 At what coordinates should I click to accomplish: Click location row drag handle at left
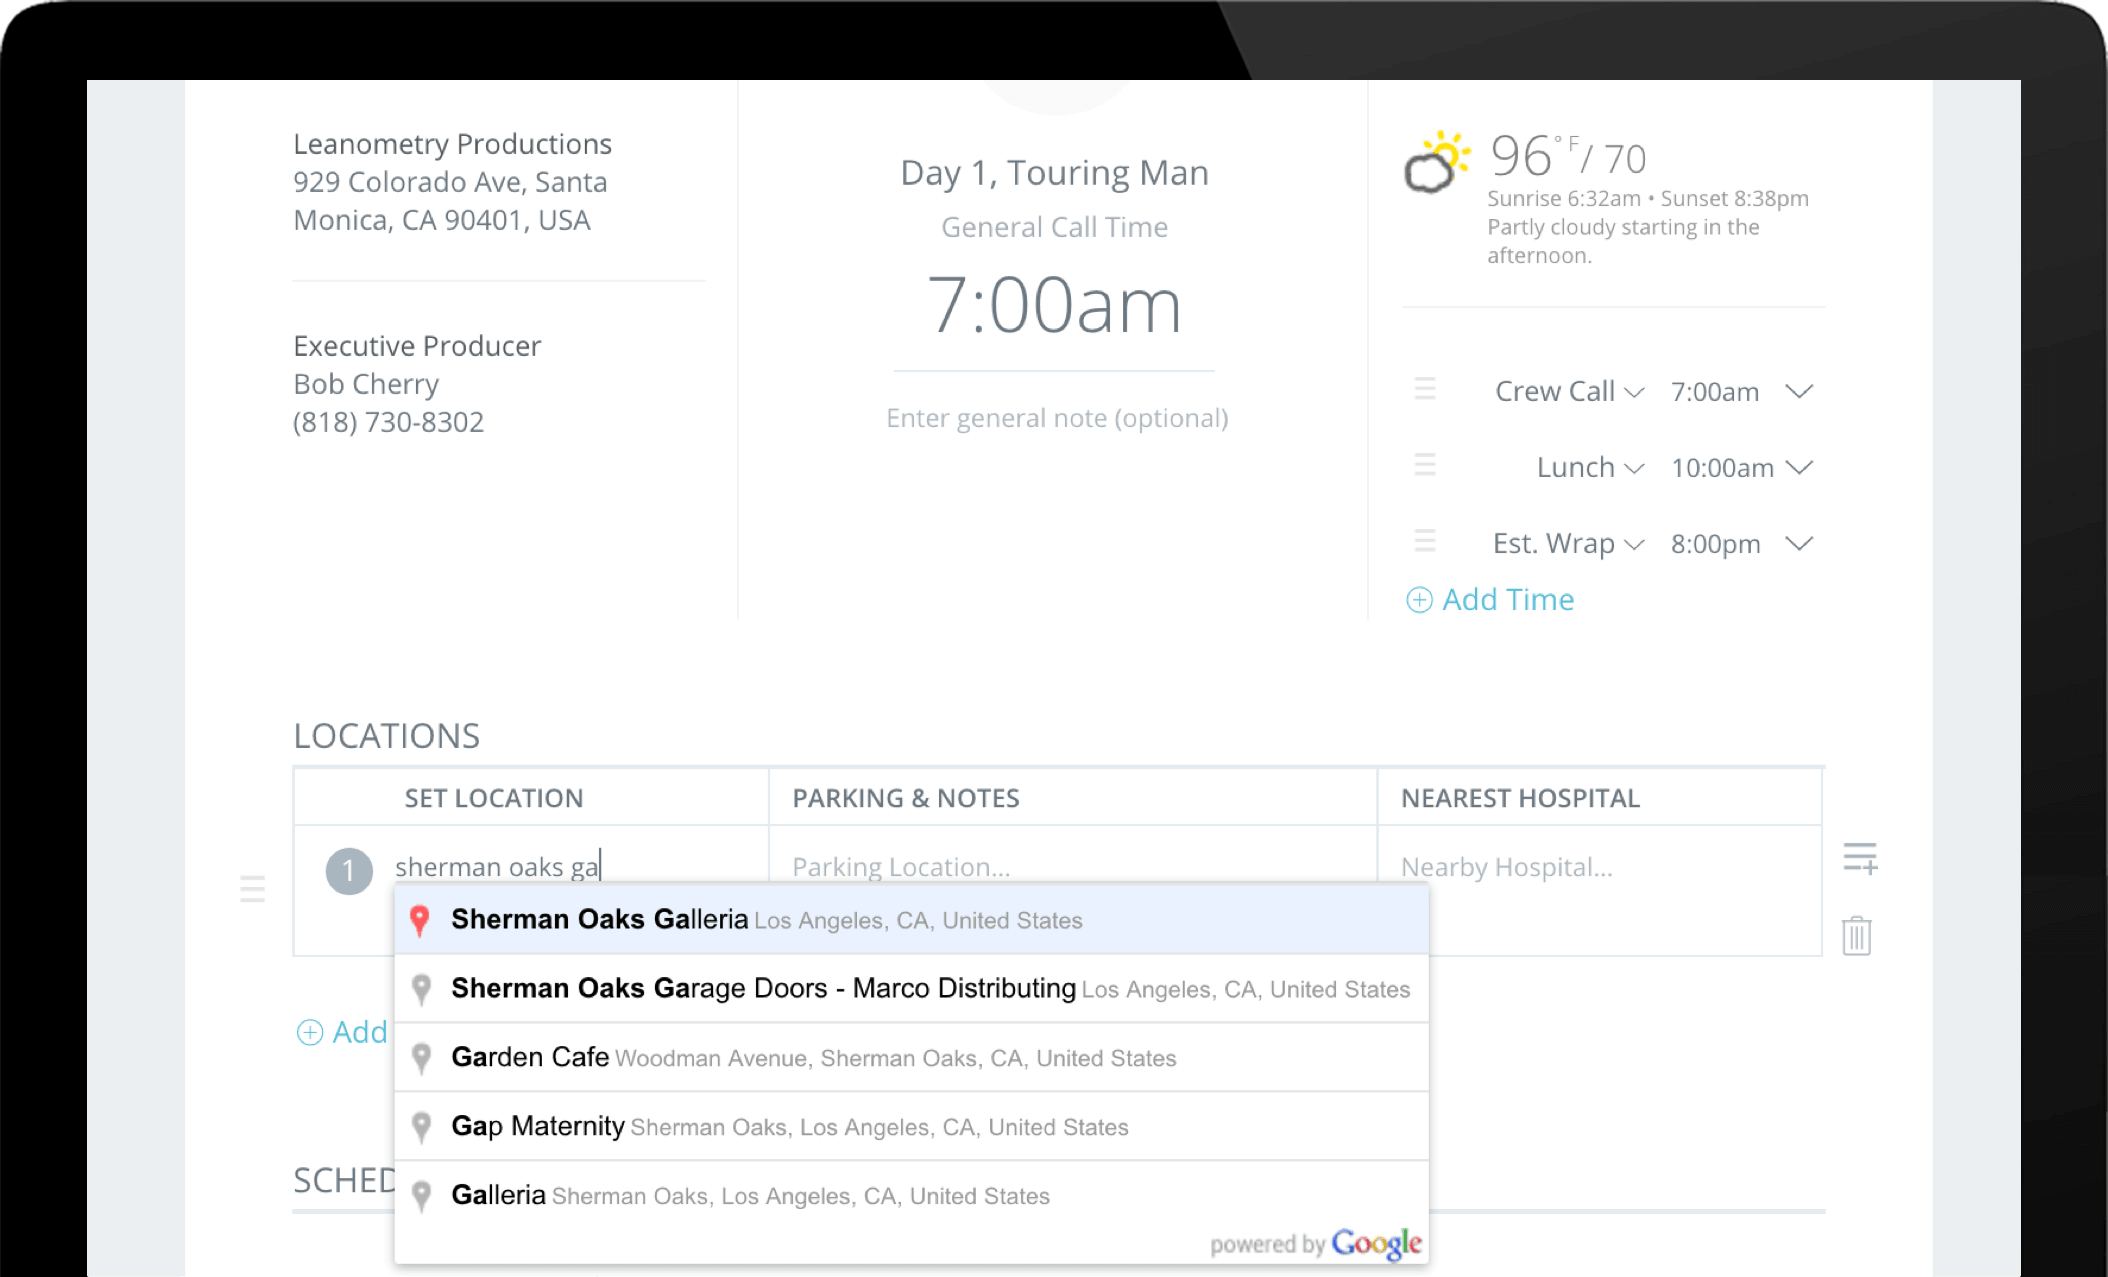[253, 889]
